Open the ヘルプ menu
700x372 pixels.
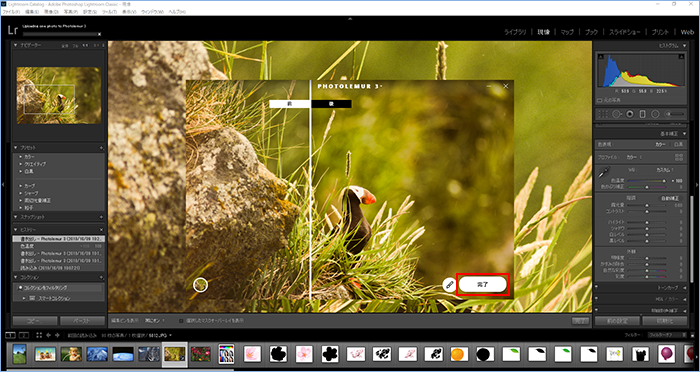pyautogui.click(x=177, y=12)
